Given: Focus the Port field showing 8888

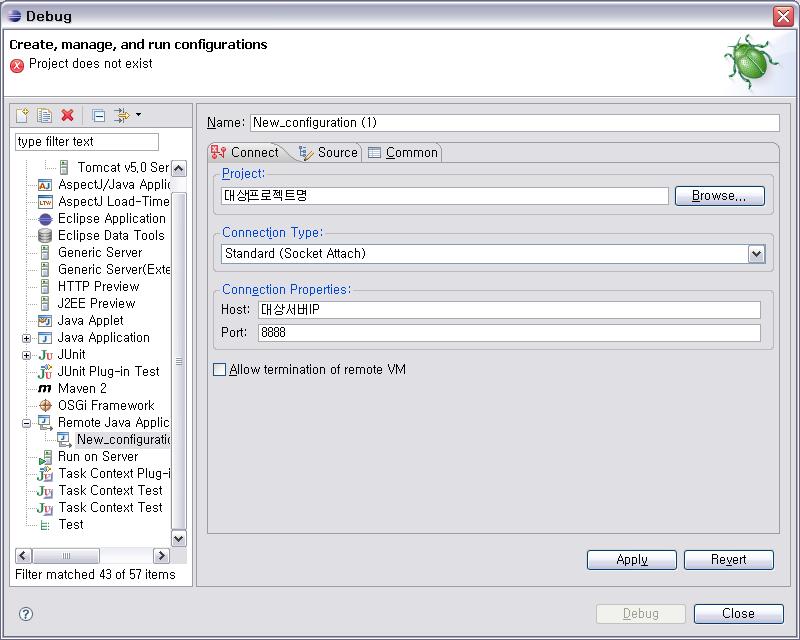Looking at the screenshot, I should [509, 333].
